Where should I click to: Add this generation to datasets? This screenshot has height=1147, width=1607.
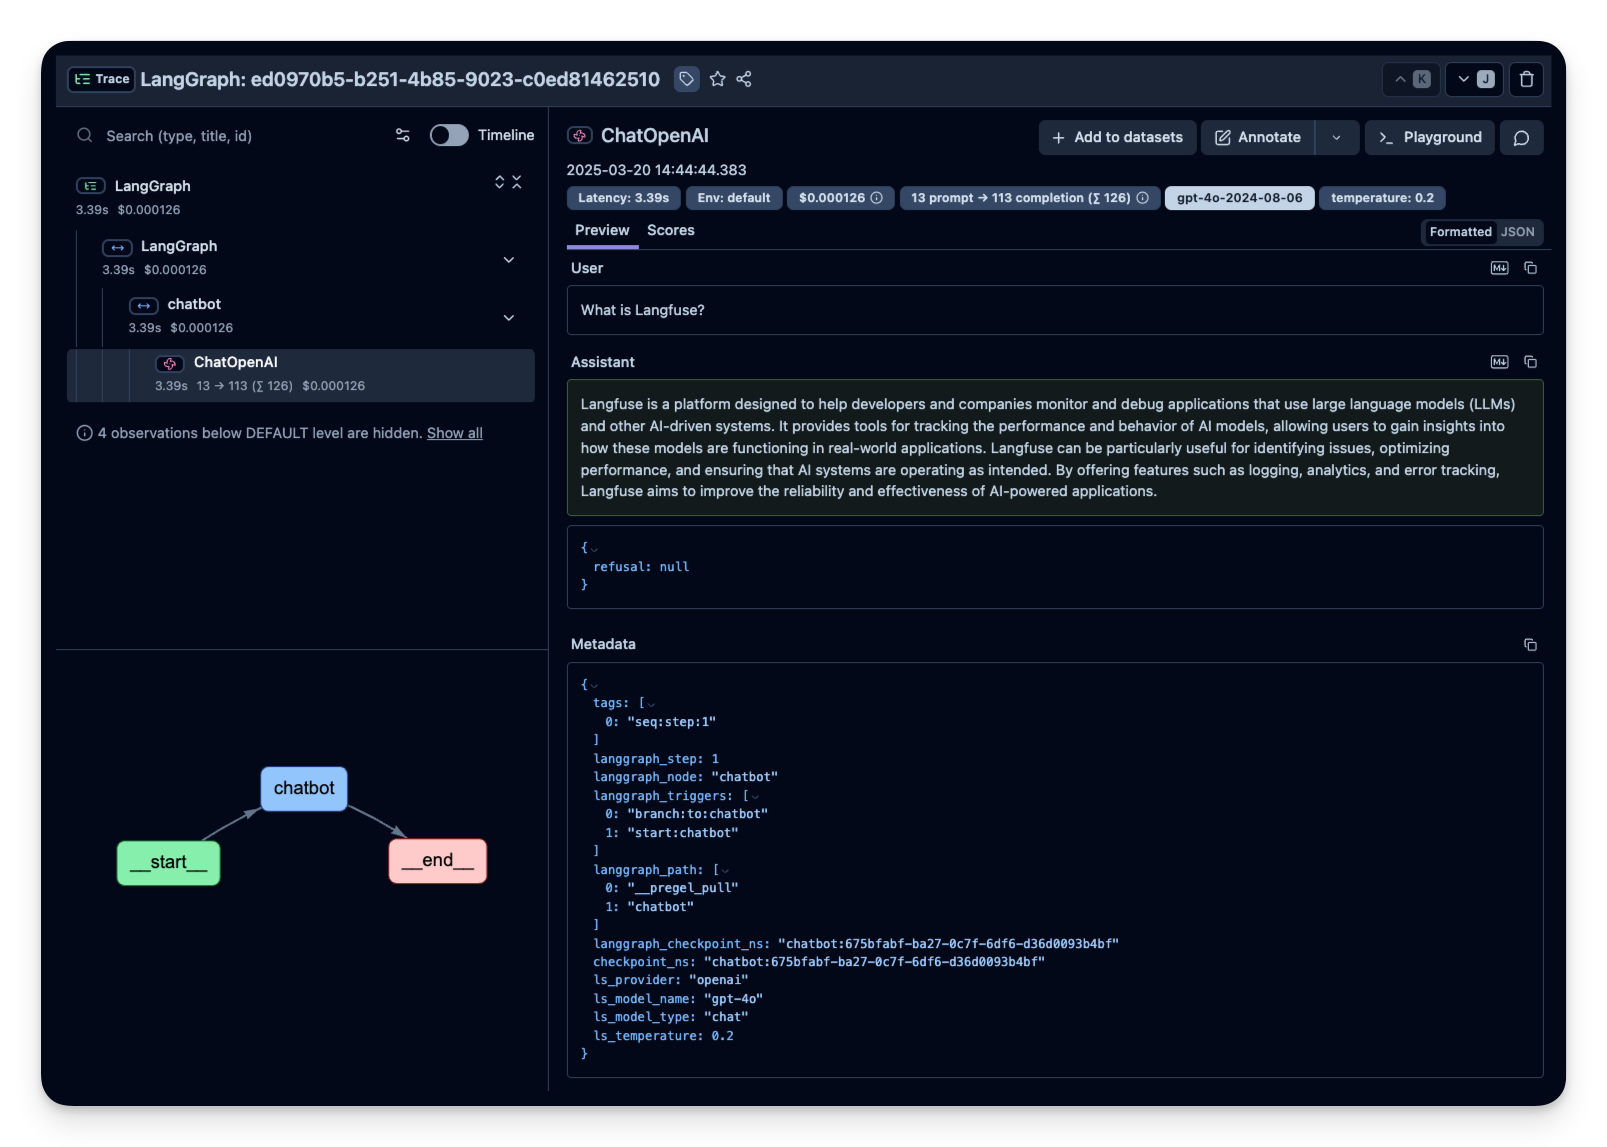[x=1116, y=137]
